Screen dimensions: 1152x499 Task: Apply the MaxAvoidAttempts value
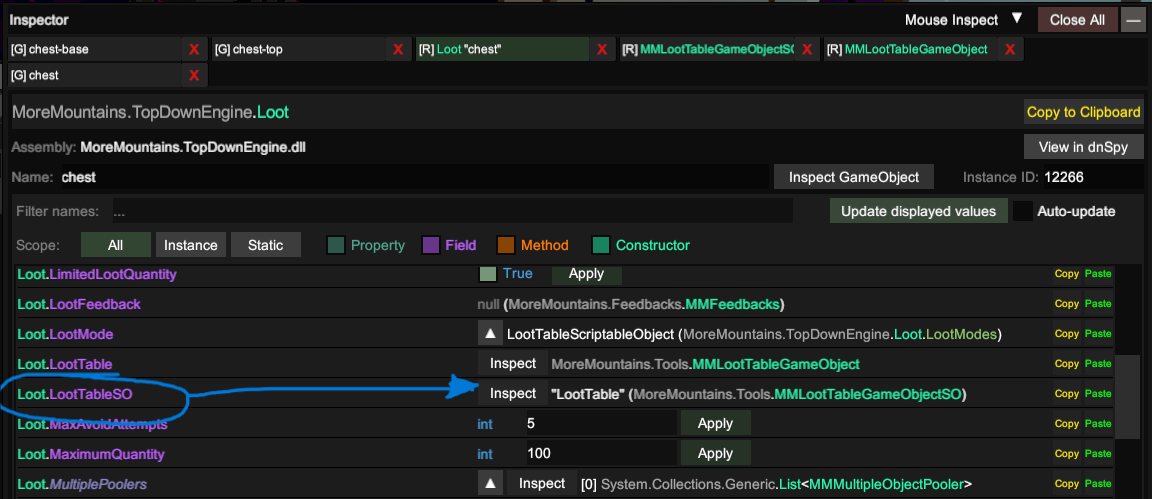(x=716, y=423)
